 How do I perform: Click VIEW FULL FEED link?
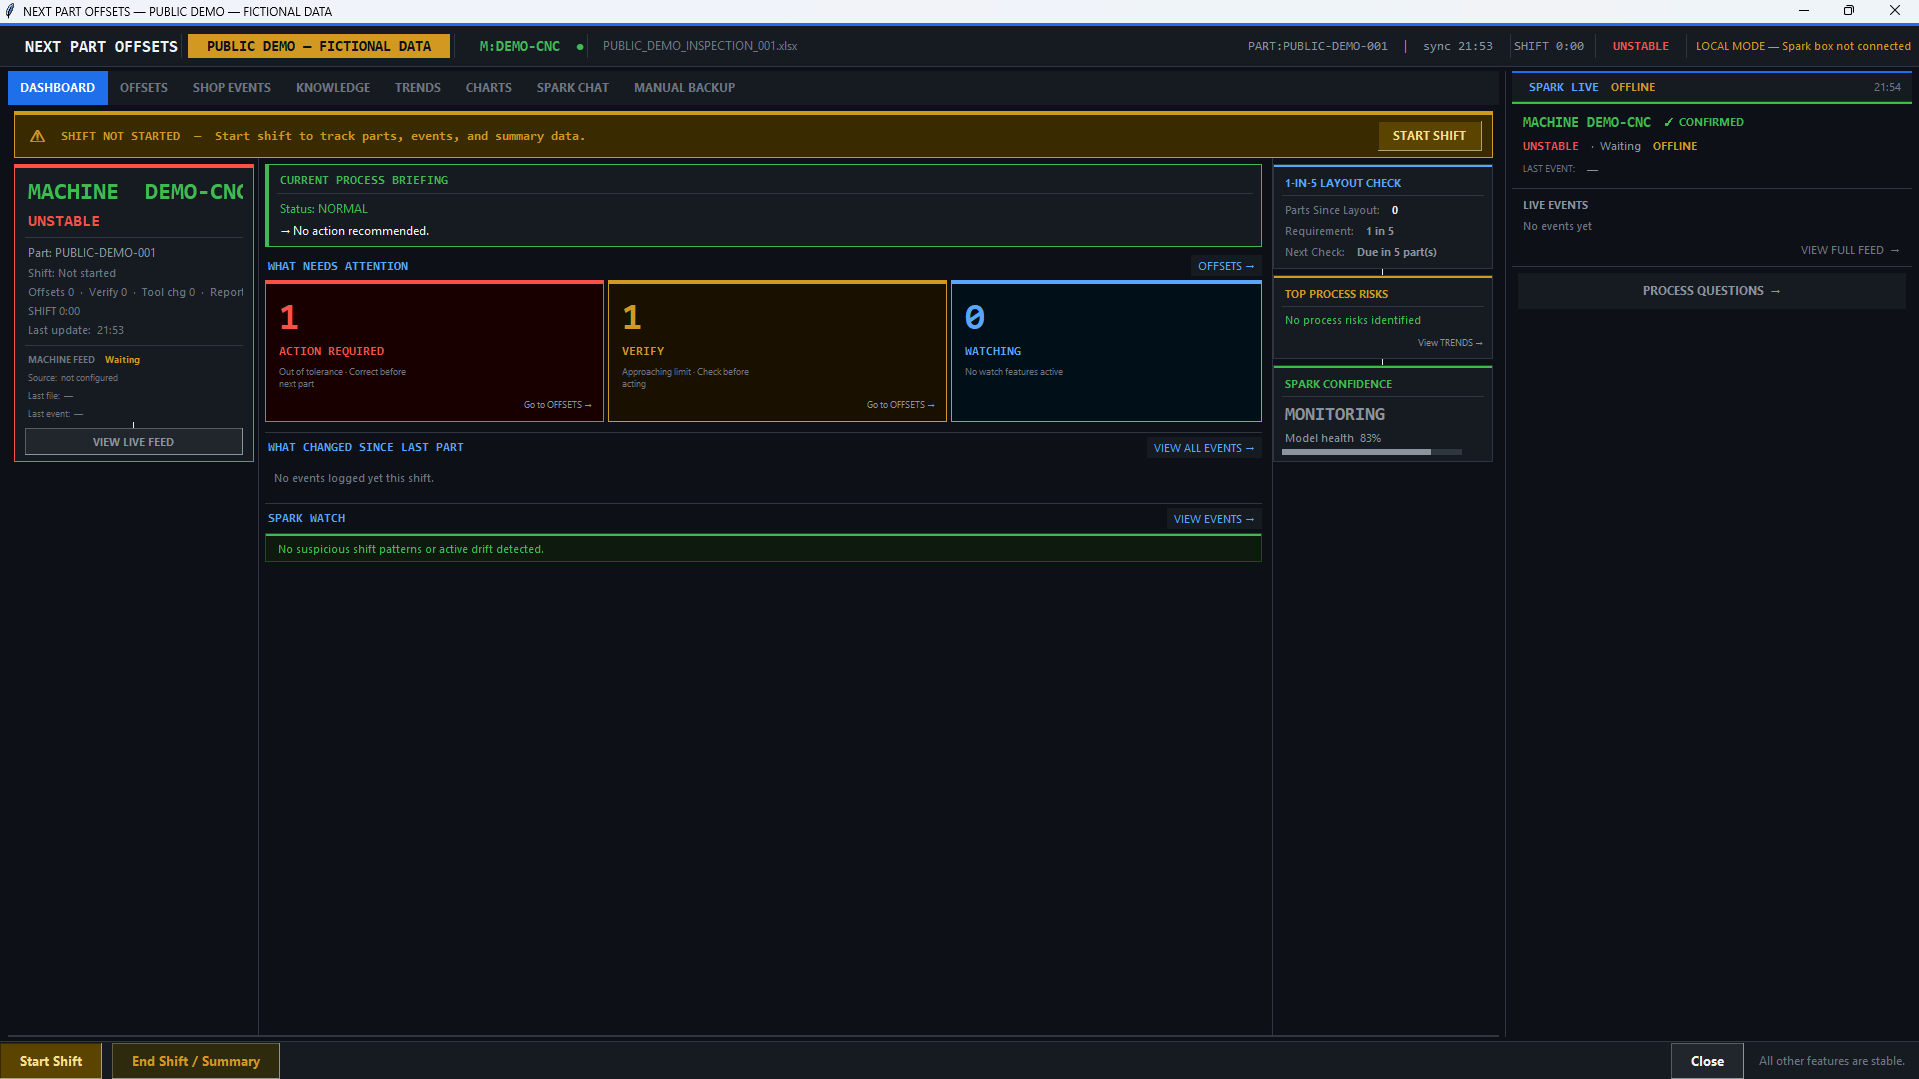point(1850,250)
